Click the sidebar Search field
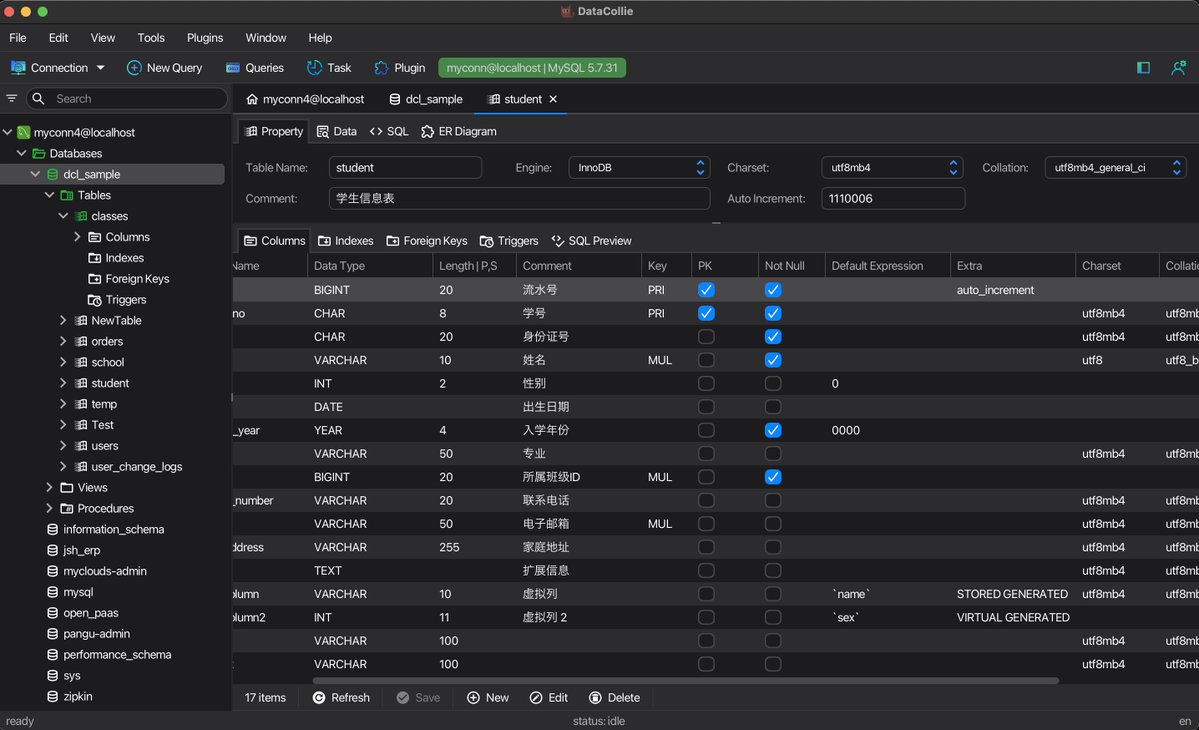The height and width of the screenshot is (730, 1199). (127, 99)
